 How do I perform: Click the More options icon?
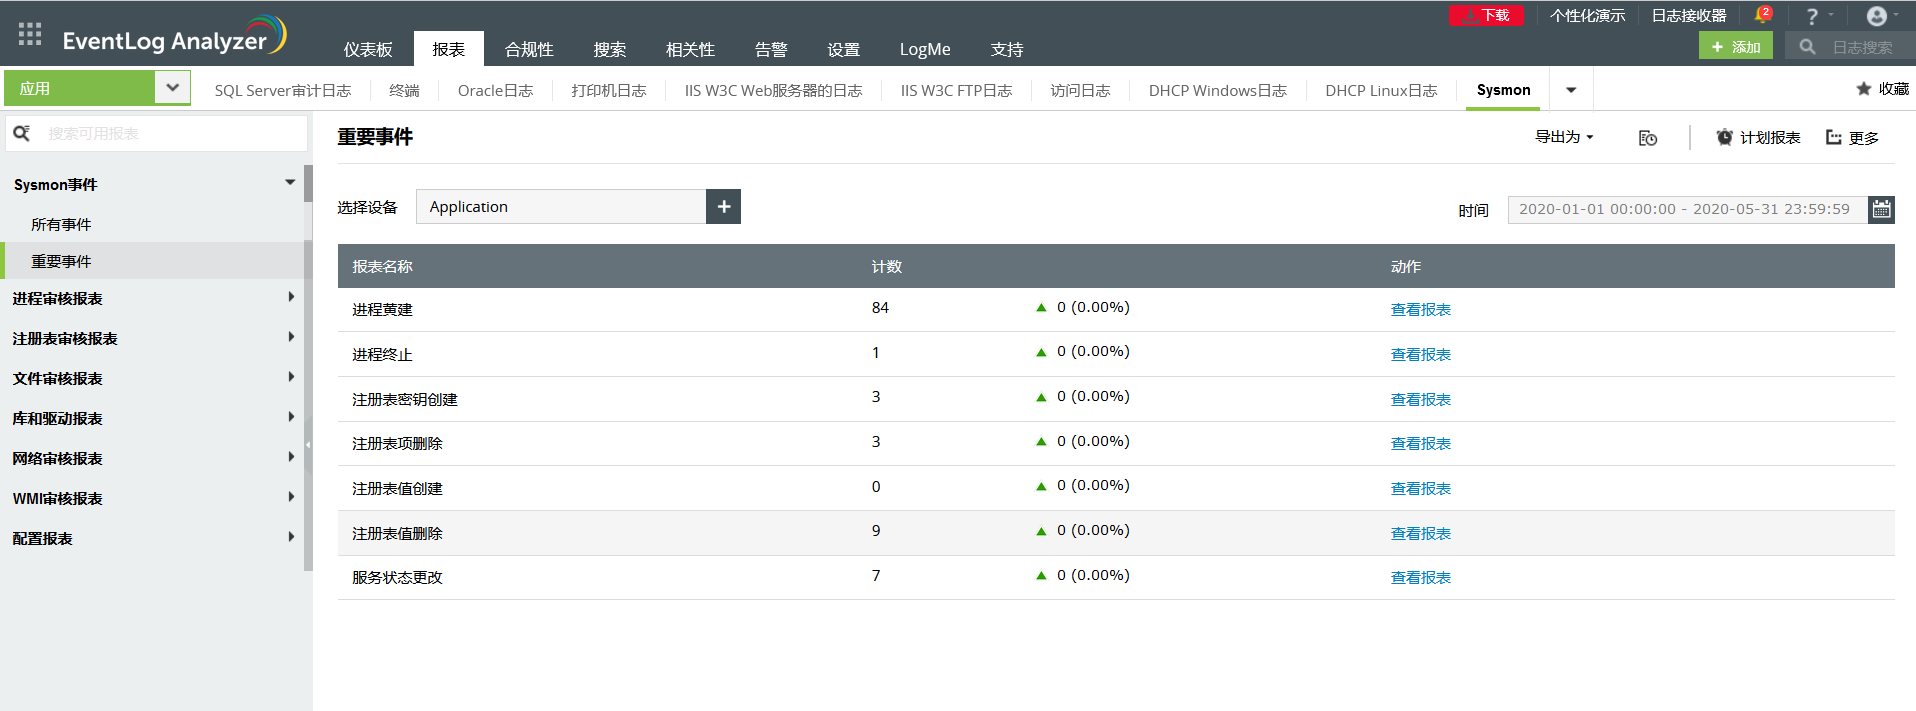[x=1834, y=138]
